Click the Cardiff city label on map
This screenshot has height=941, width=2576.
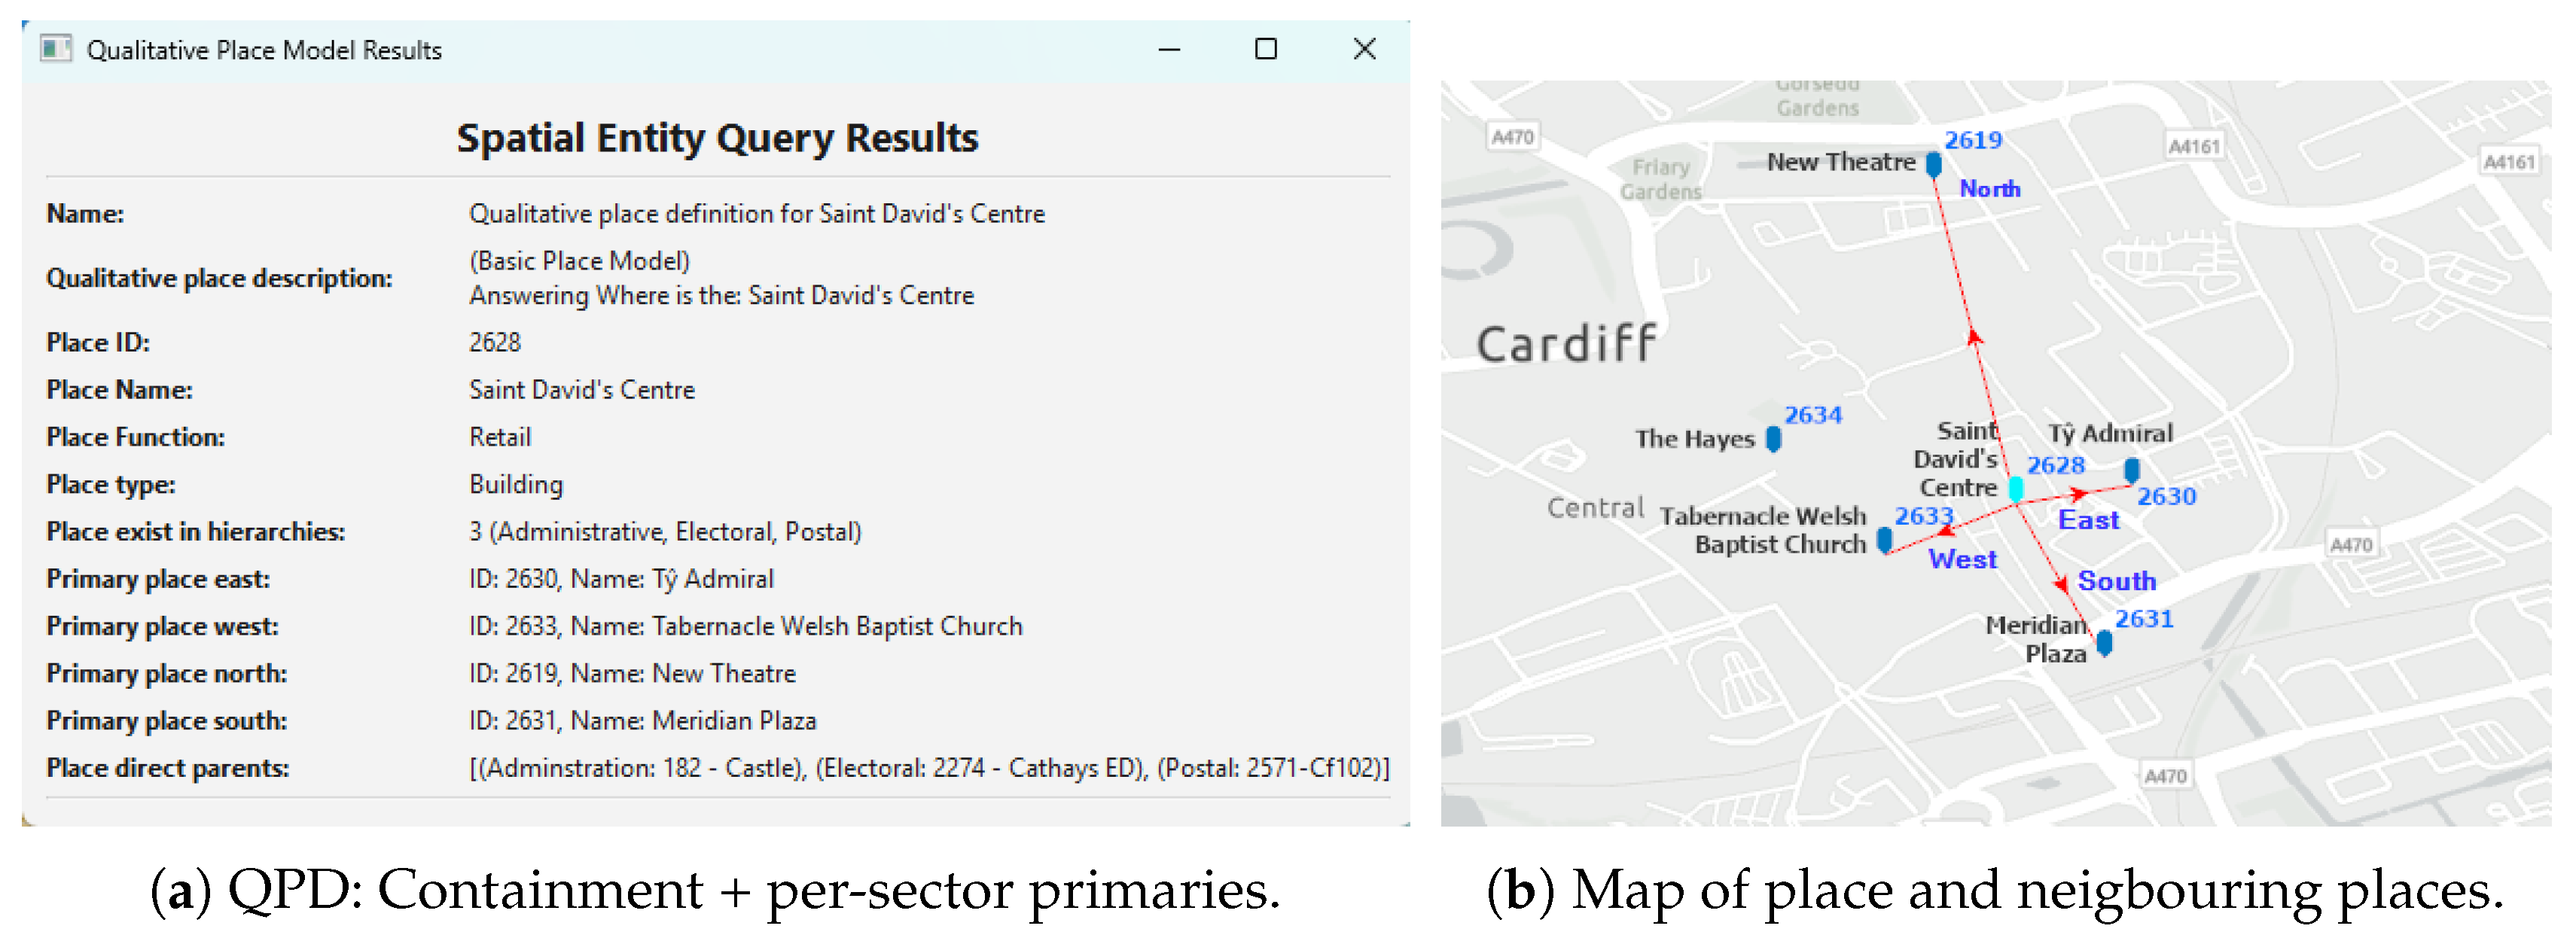pos(1566,345)
